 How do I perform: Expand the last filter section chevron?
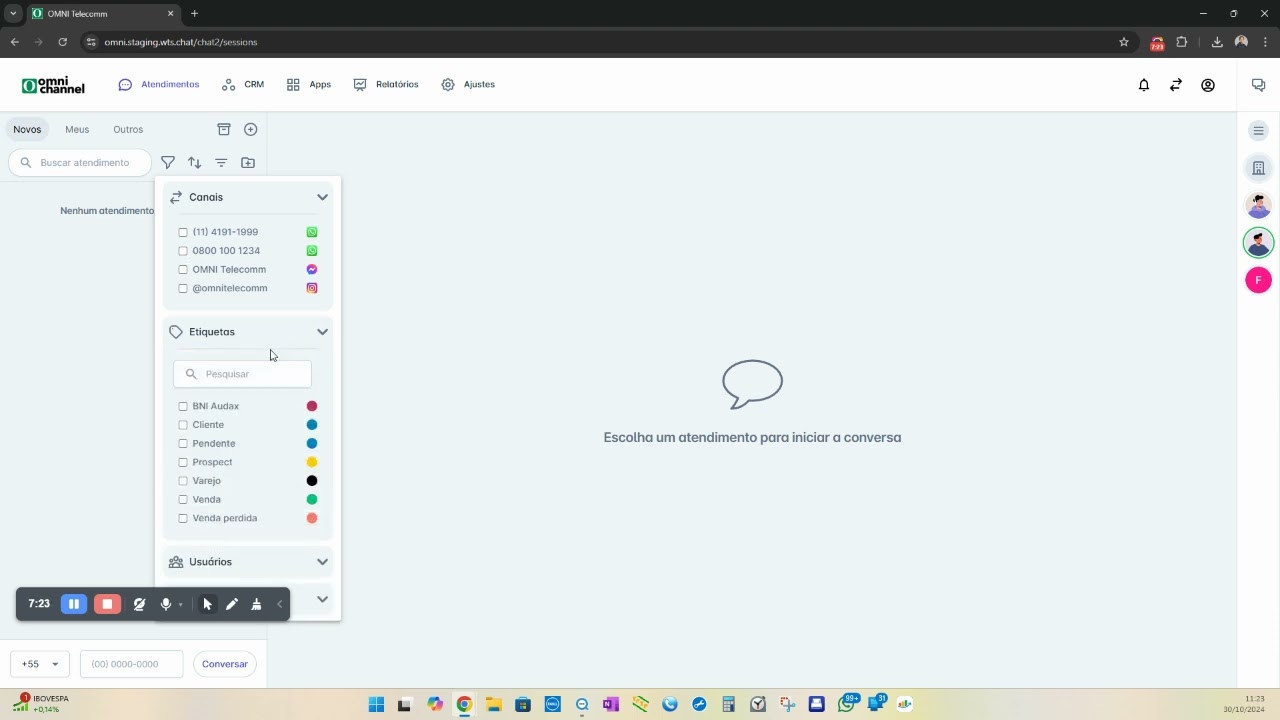coord(322,599)
